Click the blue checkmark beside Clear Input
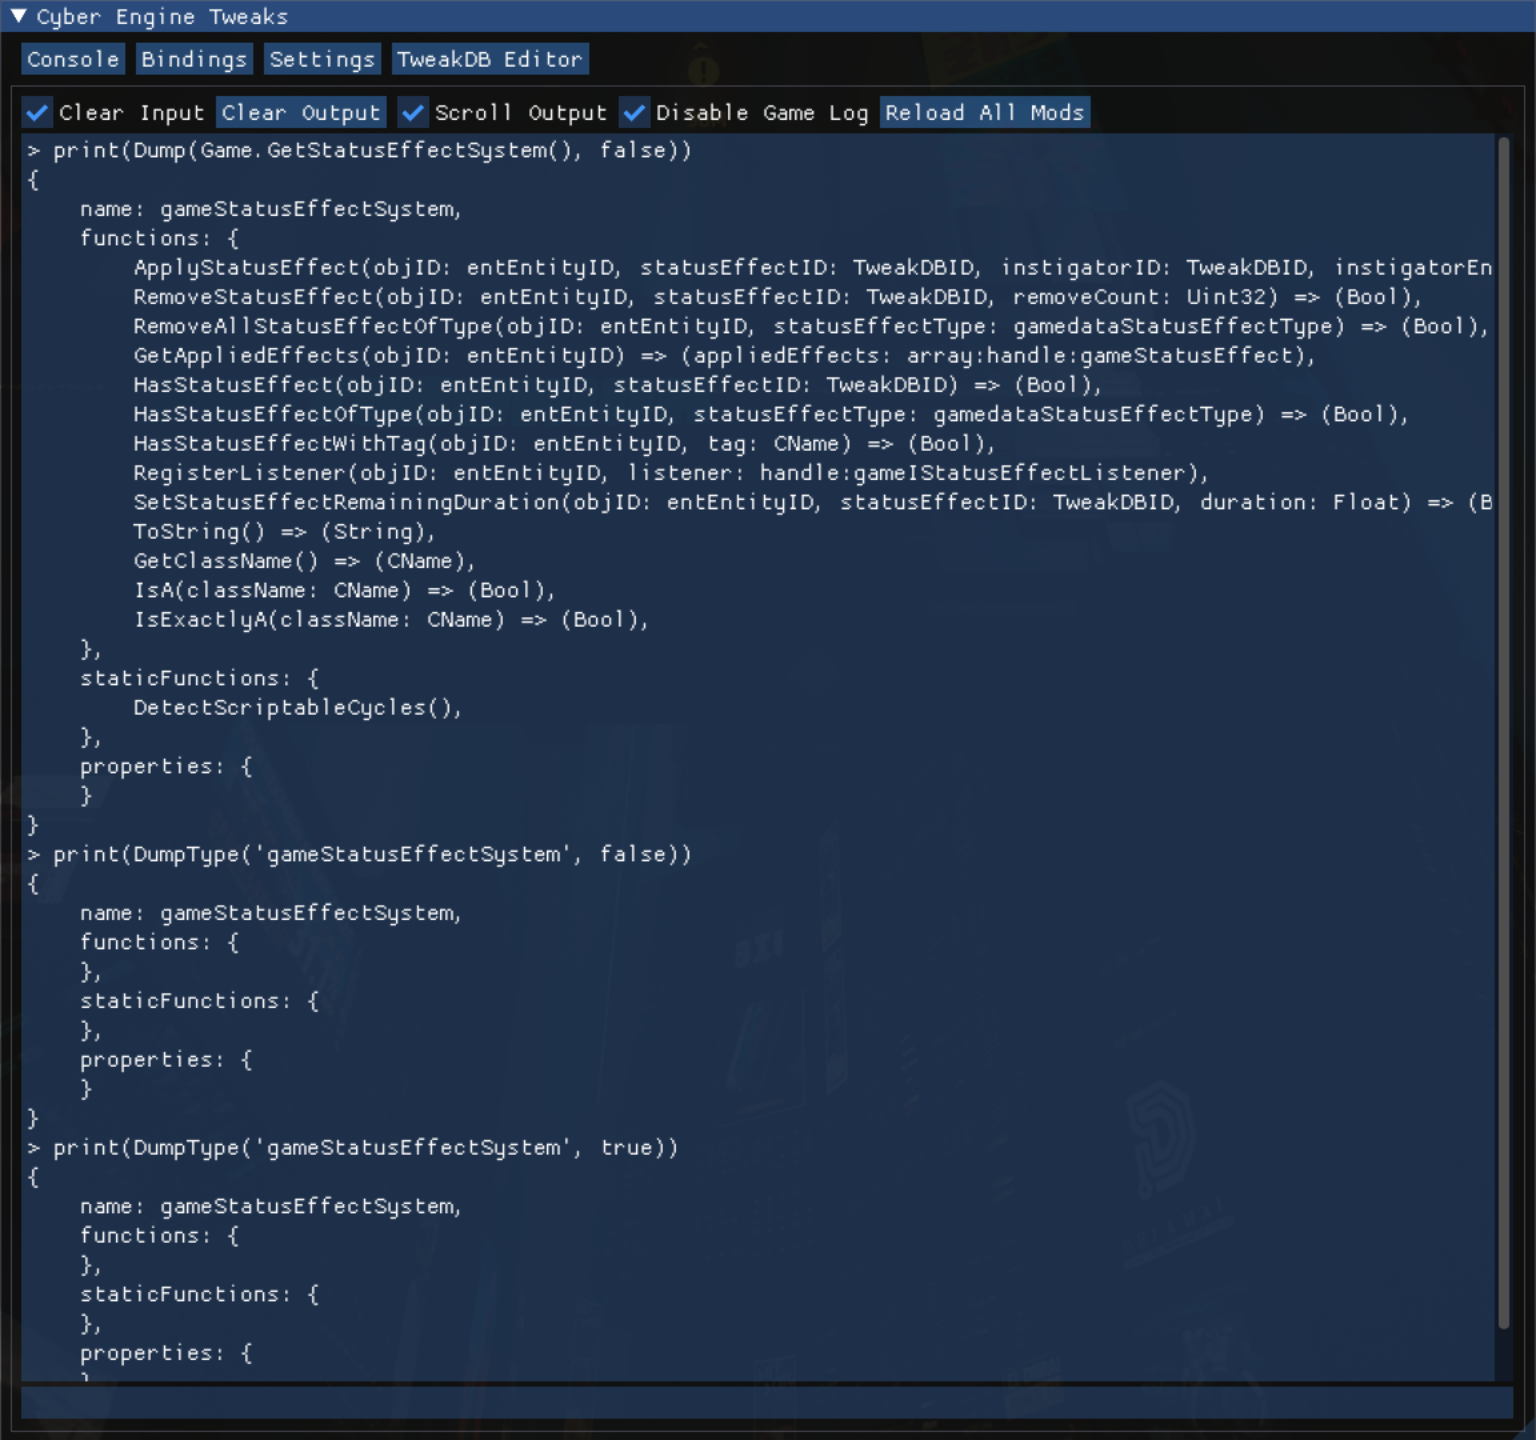The height and width of the screenshot is (1440, 1536). pyautogui.click(x=38, y=112)
